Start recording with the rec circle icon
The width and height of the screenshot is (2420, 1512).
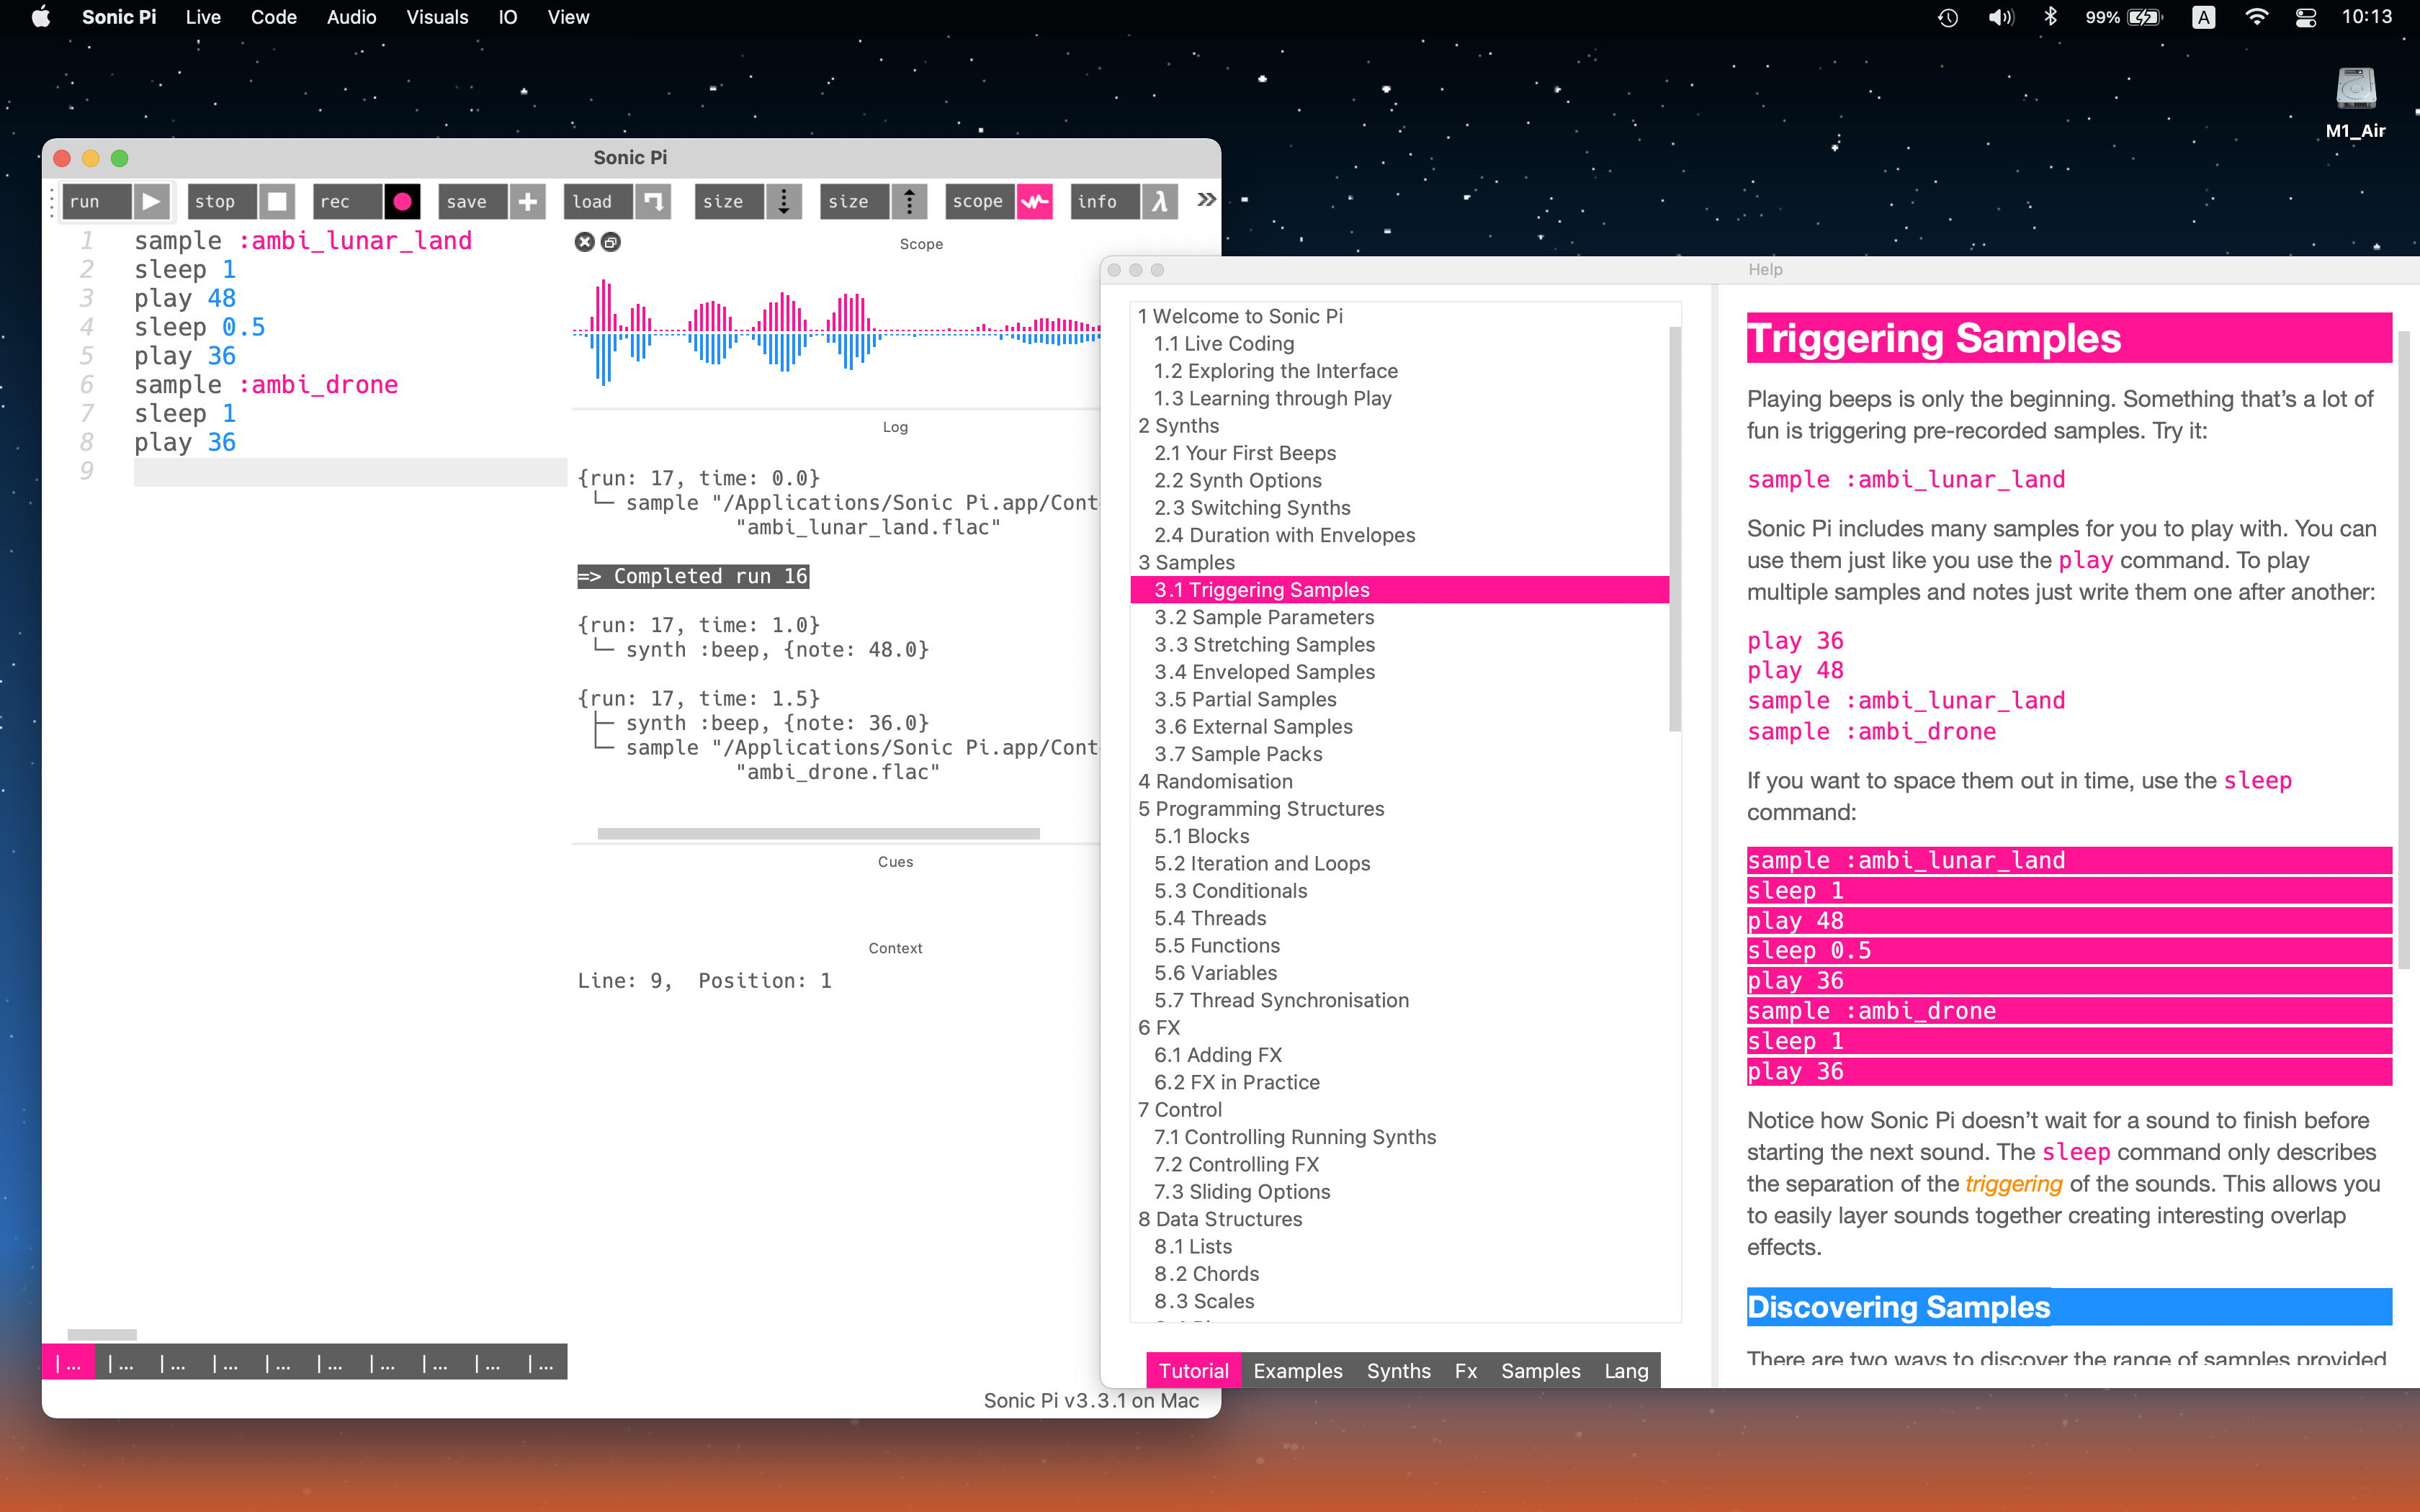click(402, 201)
